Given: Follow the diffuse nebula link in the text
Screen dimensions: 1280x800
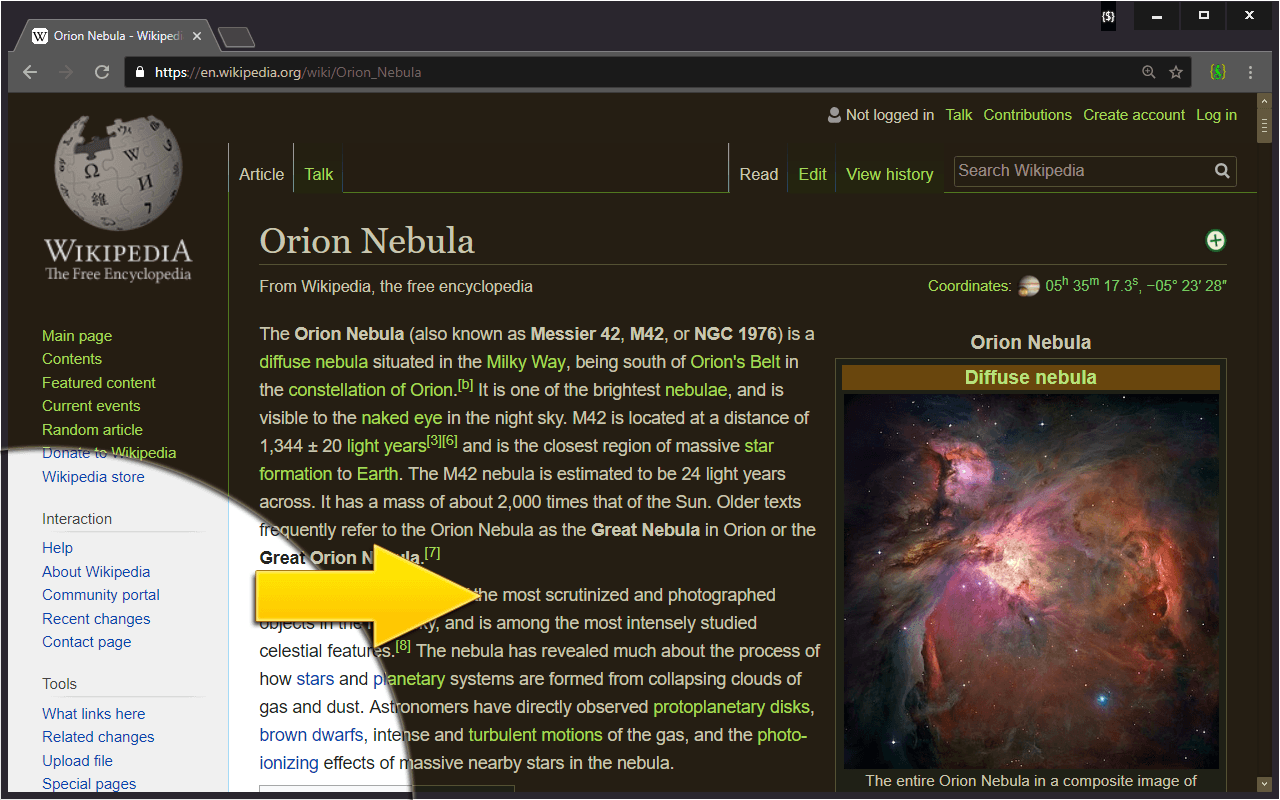Looking at the screenshot, I should 314,362.
